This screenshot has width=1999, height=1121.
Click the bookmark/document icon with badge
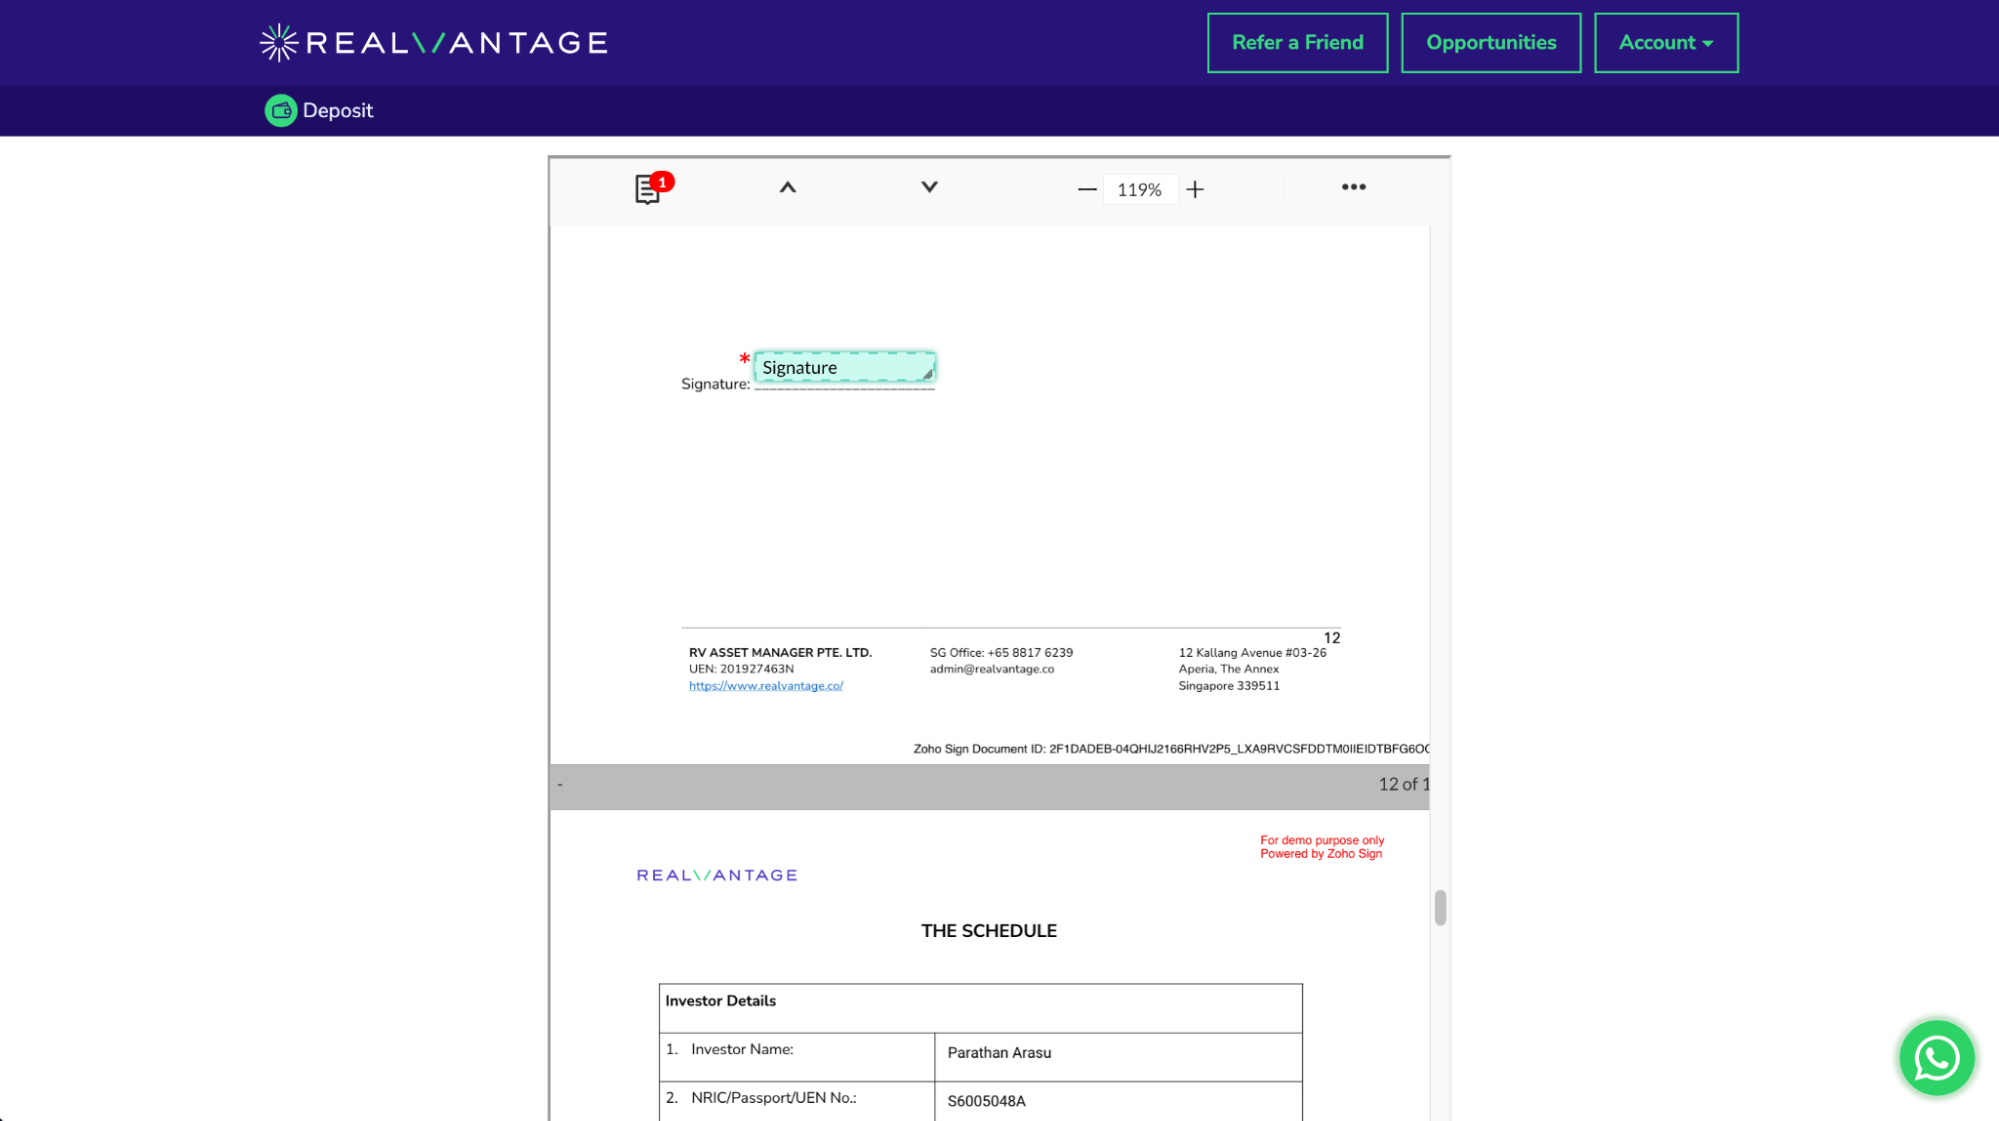[647, 190]
